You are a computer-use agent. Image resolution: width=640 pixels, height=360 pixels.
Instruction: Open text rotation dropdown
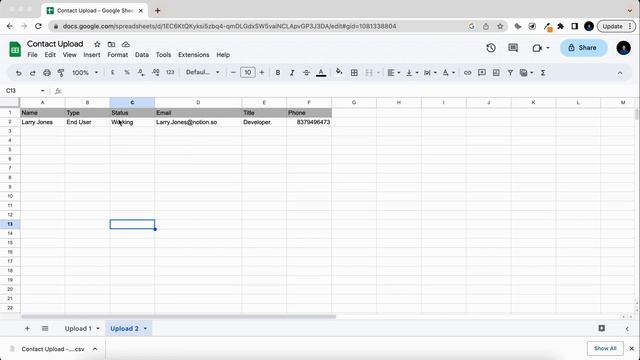tap(449, 73)
